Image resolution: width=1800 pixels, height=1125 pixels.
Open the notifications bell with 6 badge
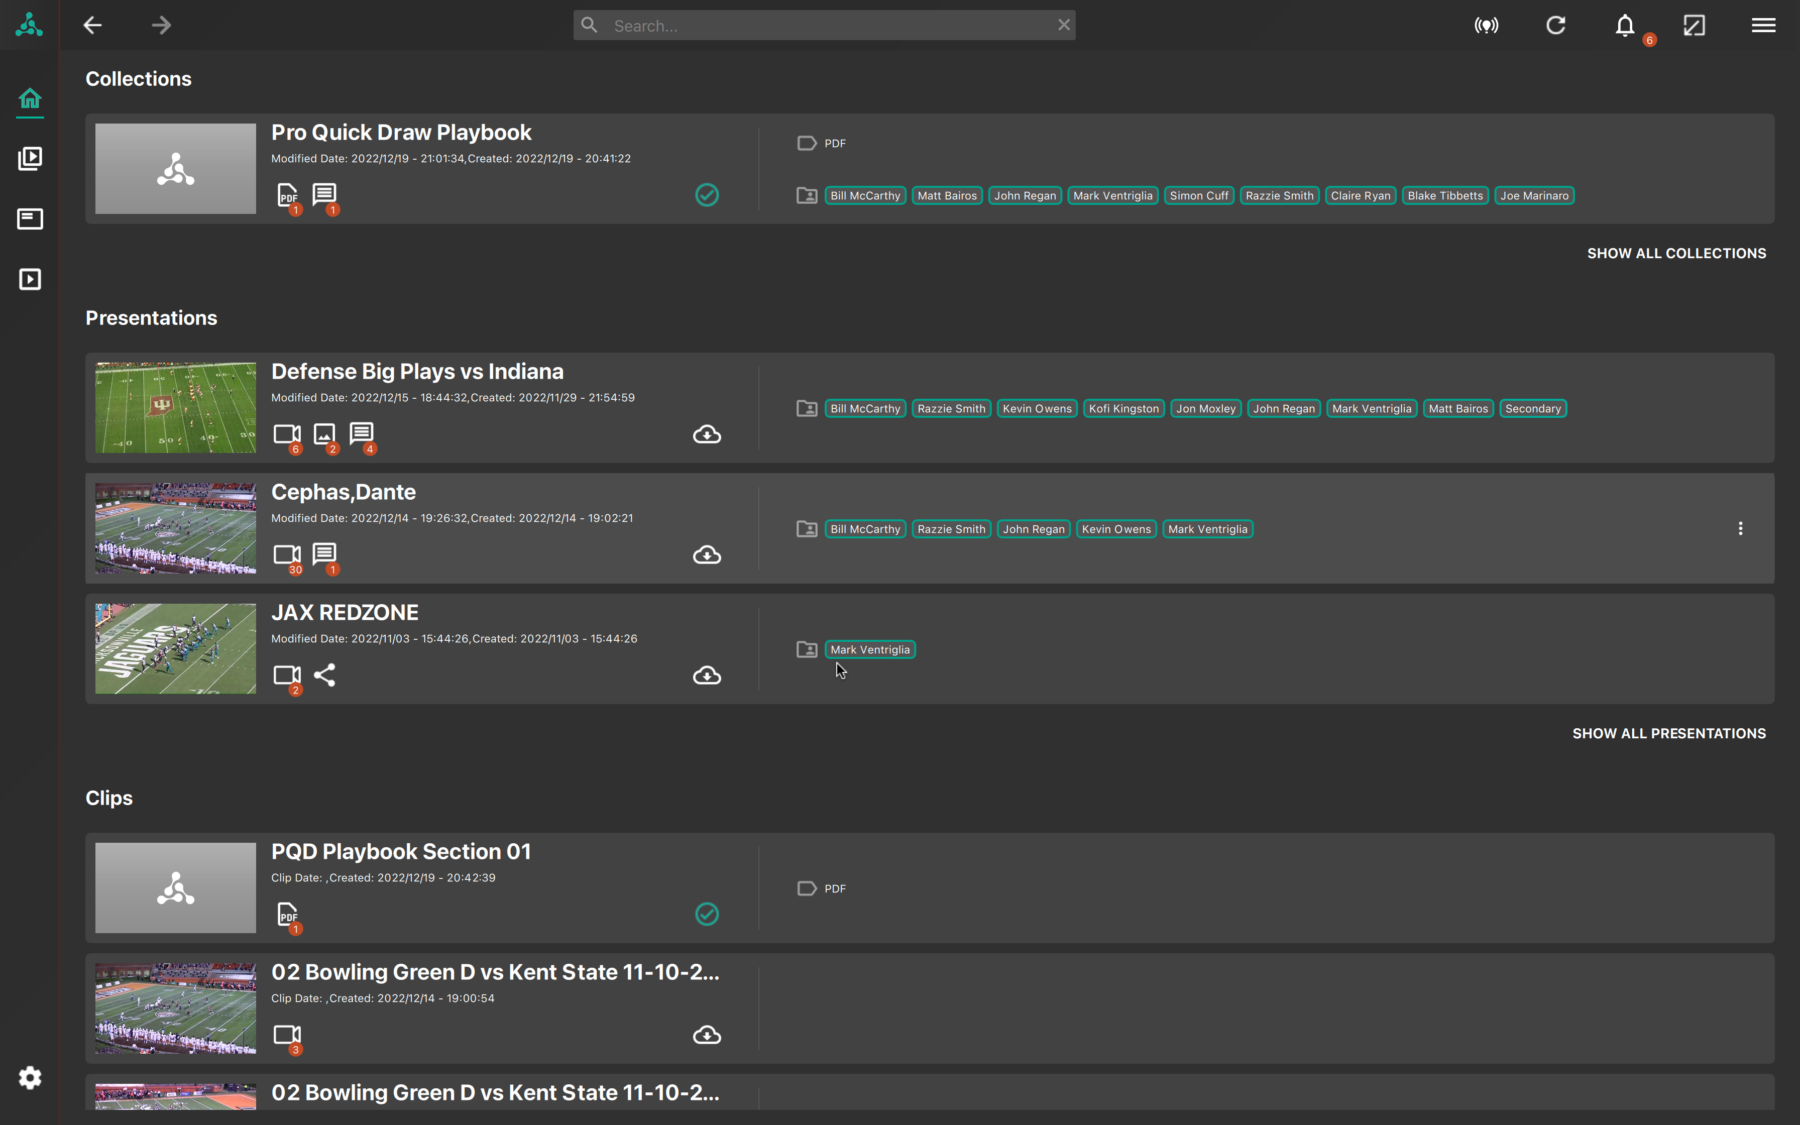coord(1625,25)
